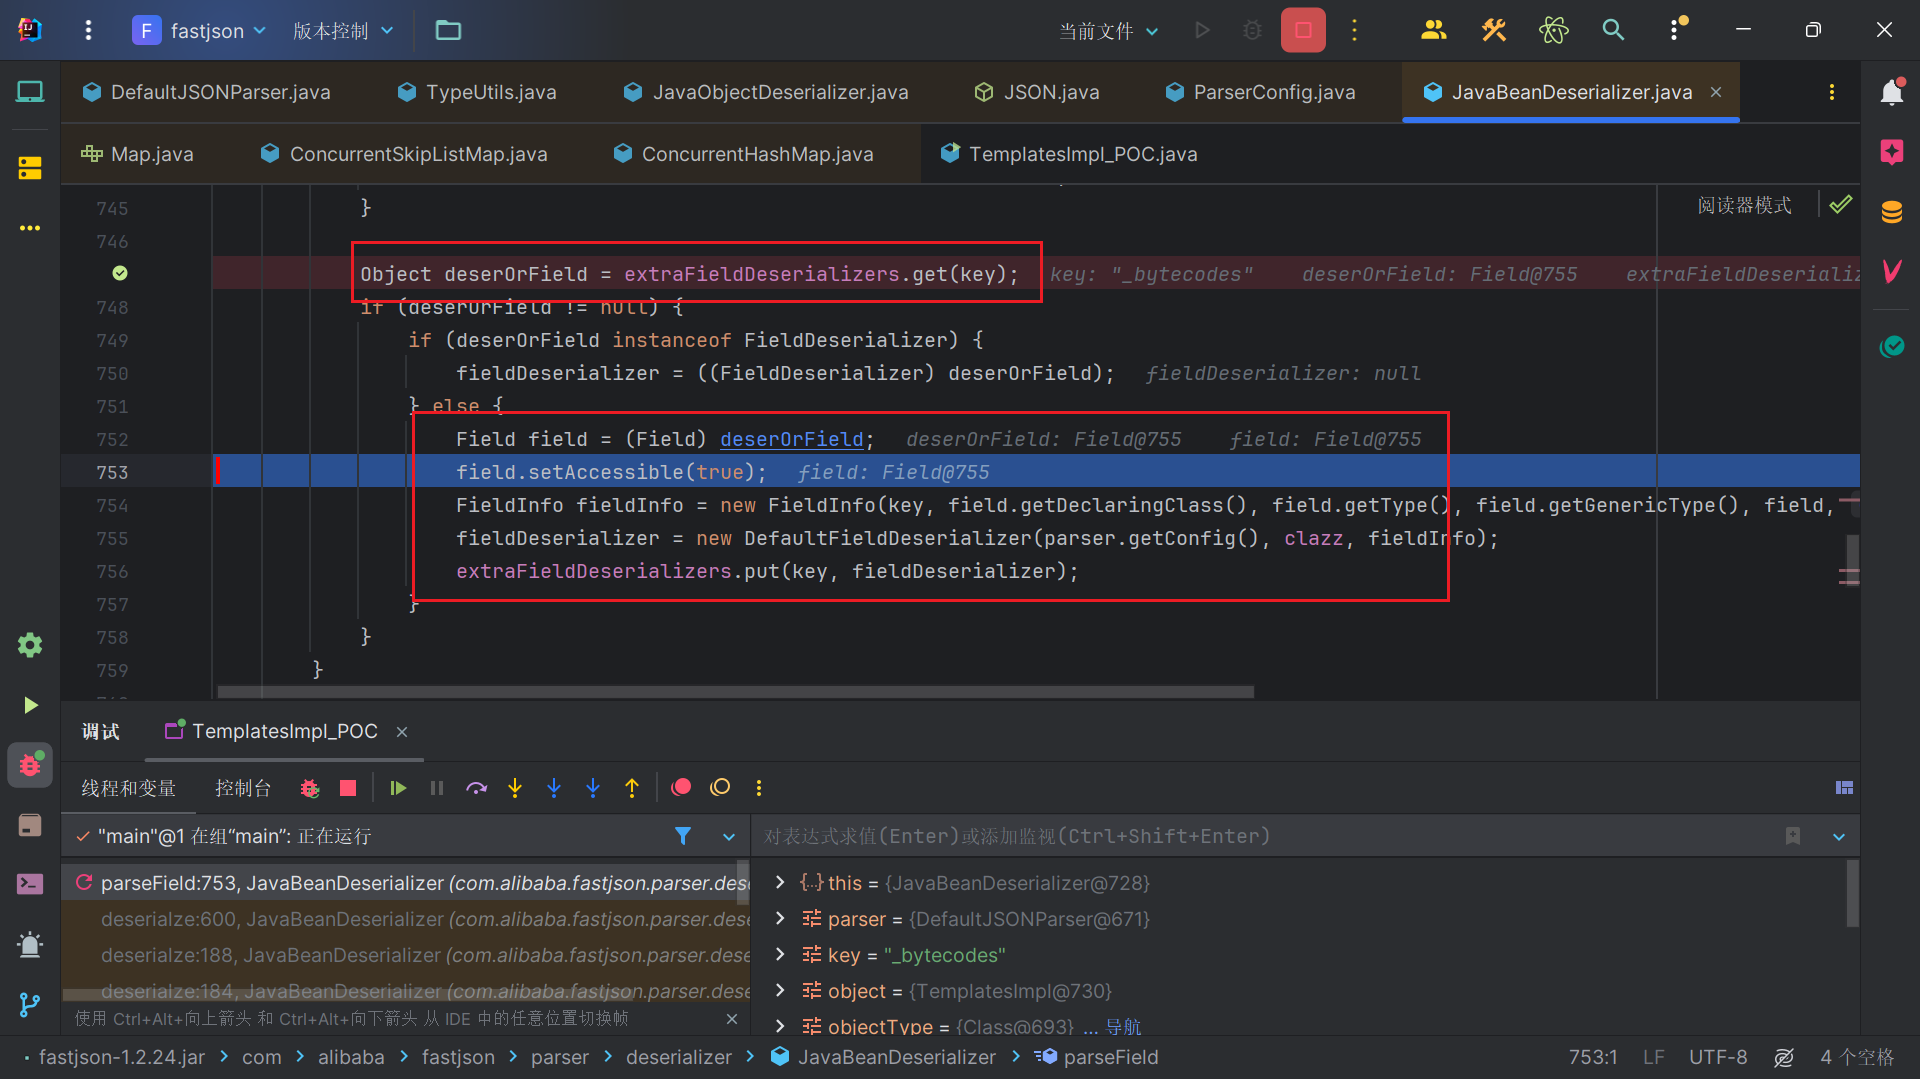Image resolution: width=1920 pixels, height=1079 pixels.
Task: Open the fastjson project dropdown
Action: point(200,30)
